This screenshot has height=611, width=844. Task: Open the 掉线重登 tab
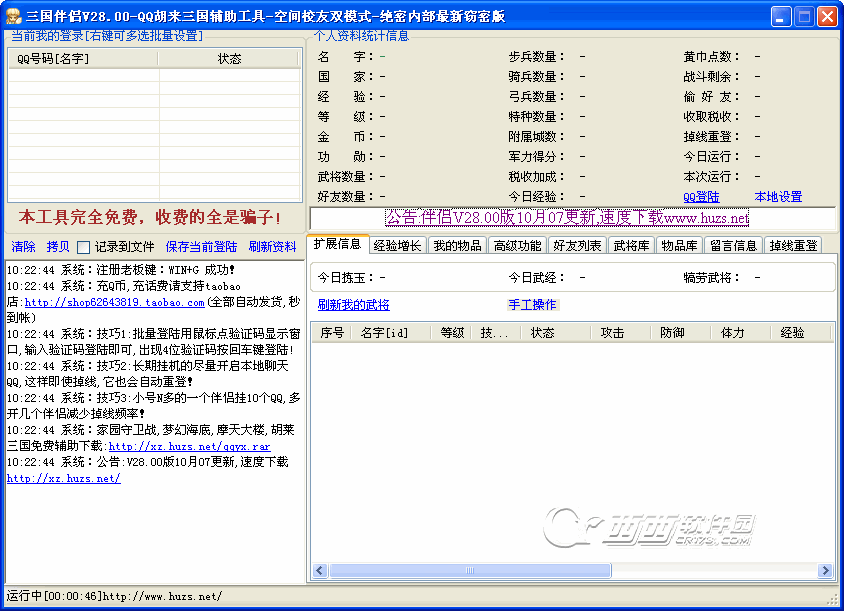click(792, 246)
